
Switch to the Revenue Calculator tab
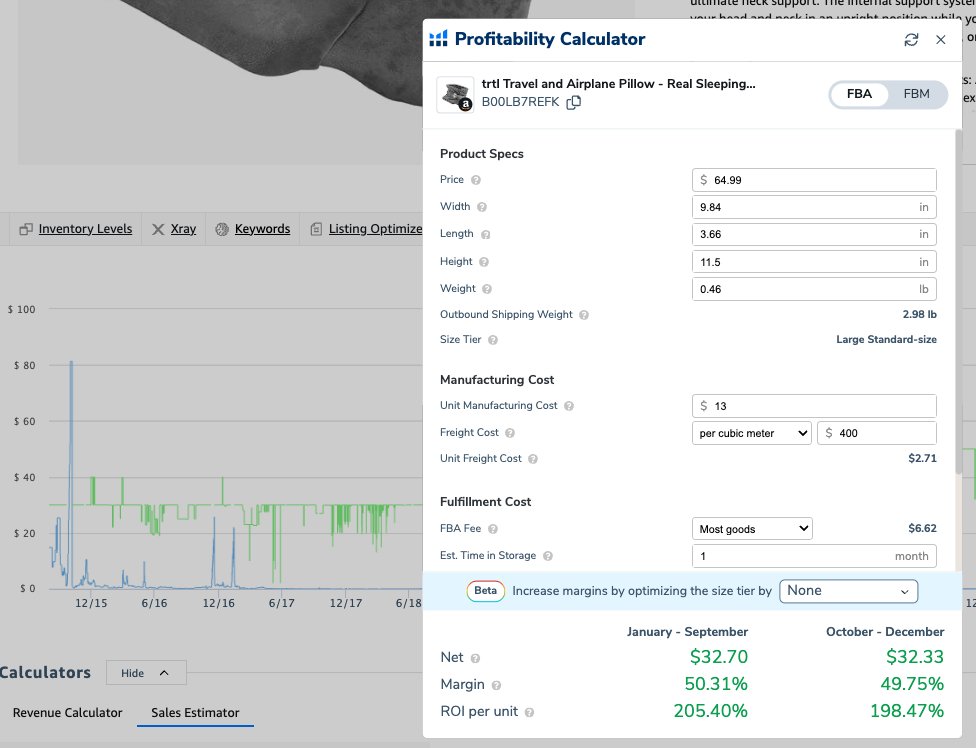point(67,713)
